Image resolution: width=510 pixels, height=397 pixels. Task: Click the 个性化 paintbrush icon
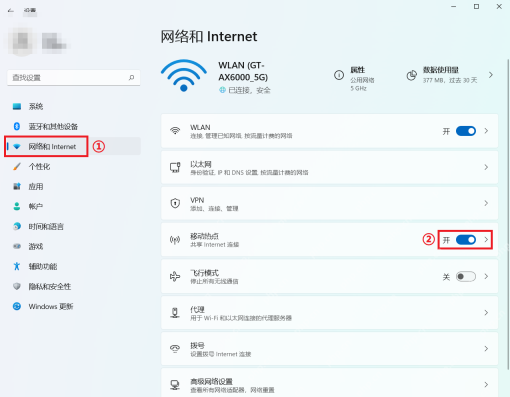click(x=17, y=166)
